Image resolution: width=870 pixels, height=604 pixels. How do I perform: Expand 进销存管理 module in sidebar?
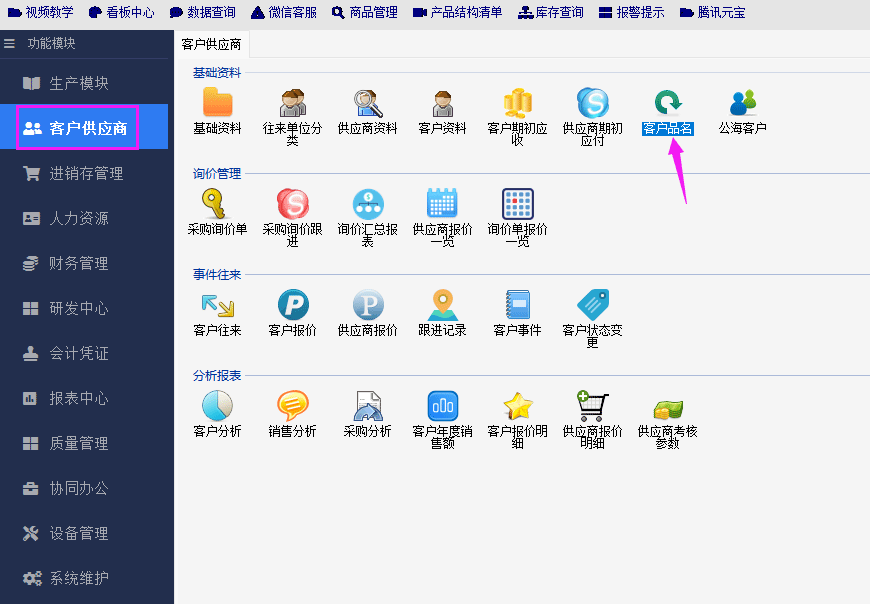(x=85, y=174)
